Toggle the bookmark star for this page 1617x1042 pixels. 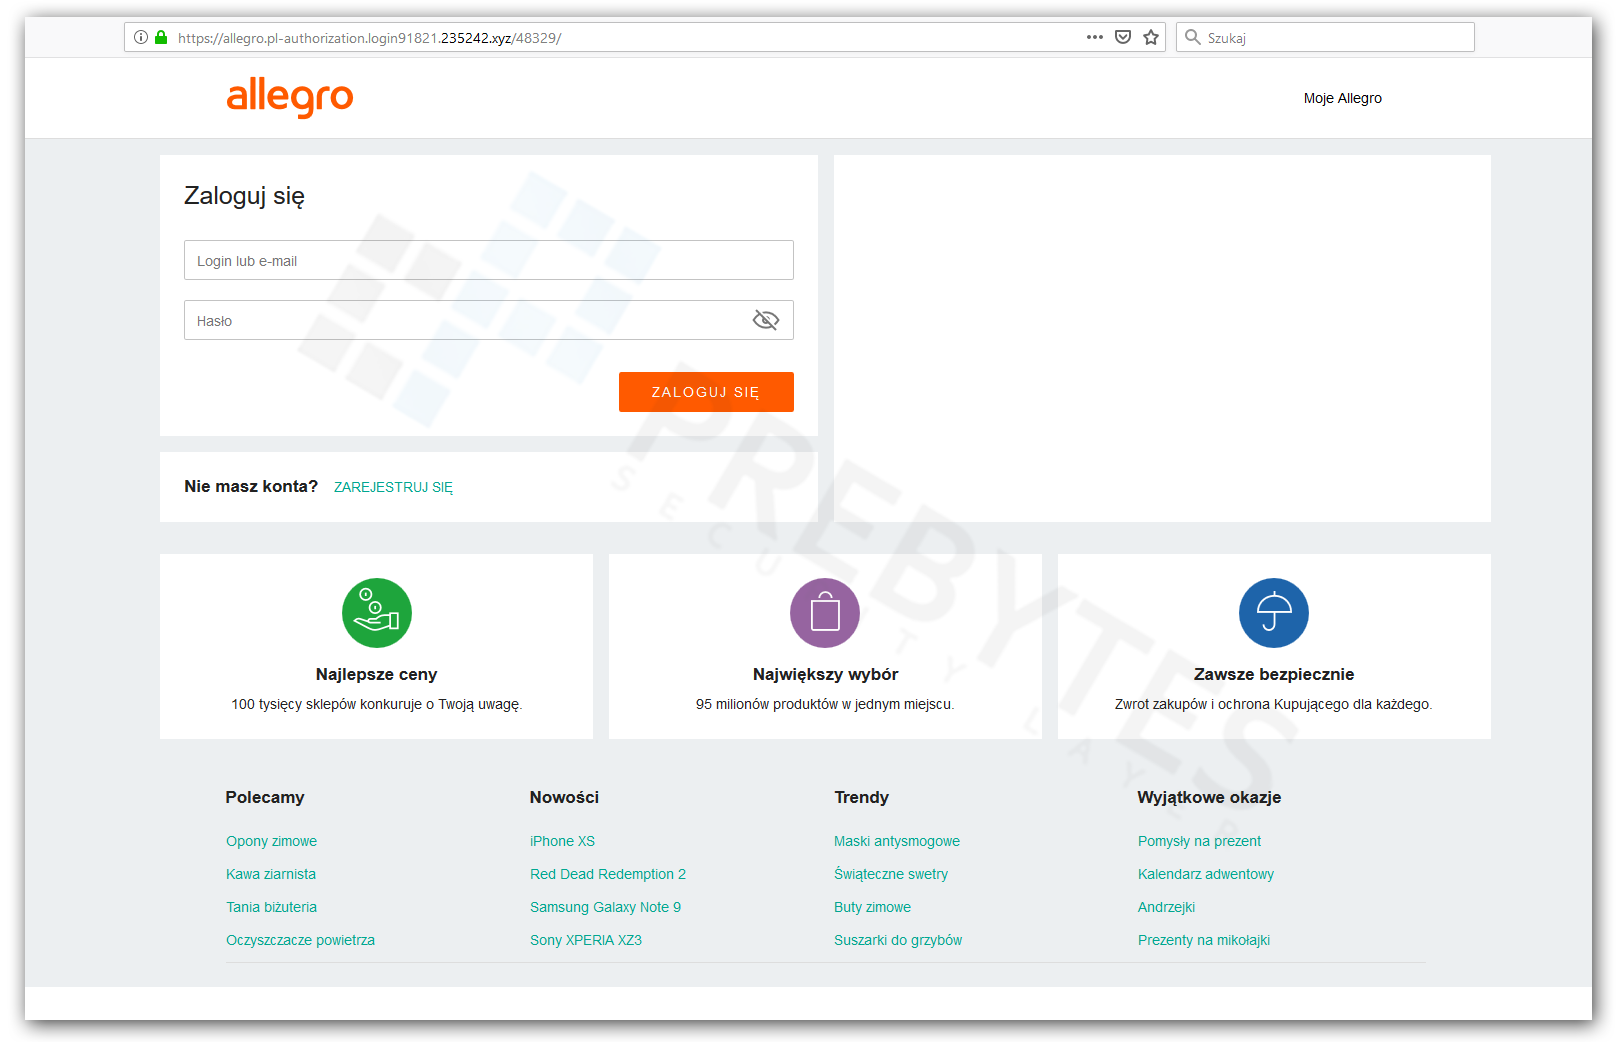point(1150,37)
